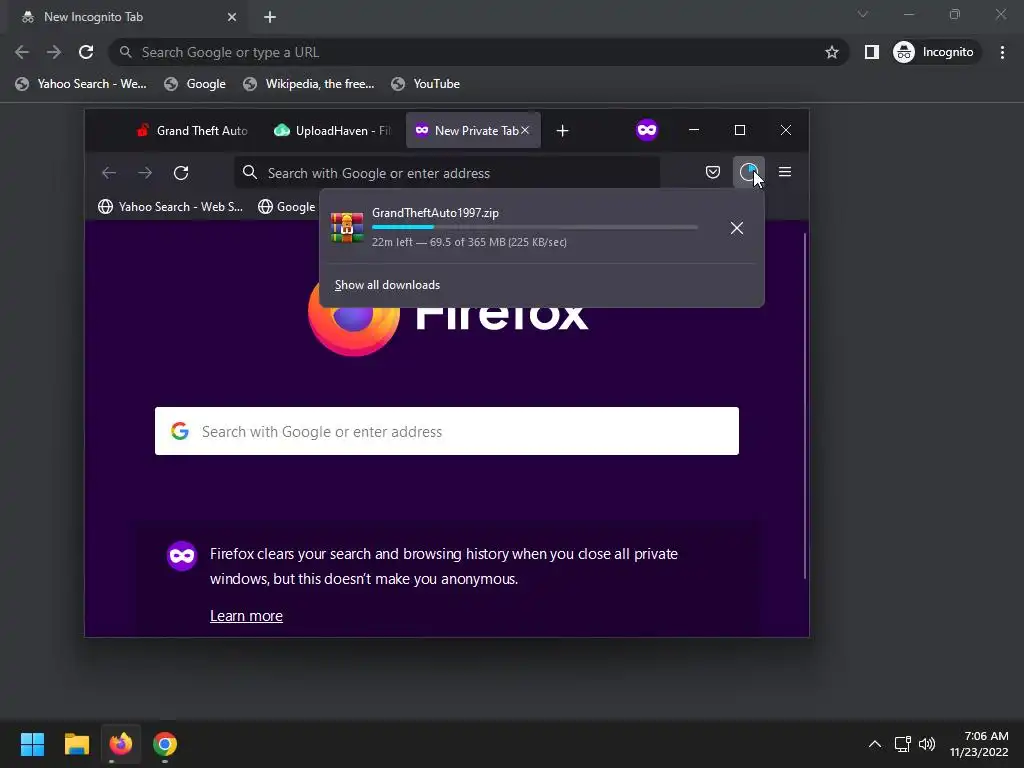This screenshot has width=1024, height=768.
Task: Go back in Firefox window
Action: click(109, 172)
